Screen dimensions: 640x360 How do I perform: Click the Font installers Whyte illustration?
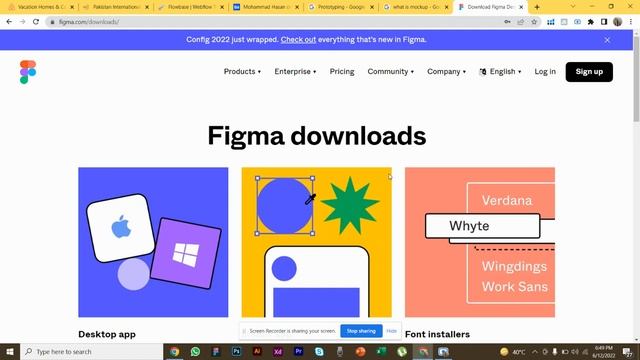click(480, 242)
